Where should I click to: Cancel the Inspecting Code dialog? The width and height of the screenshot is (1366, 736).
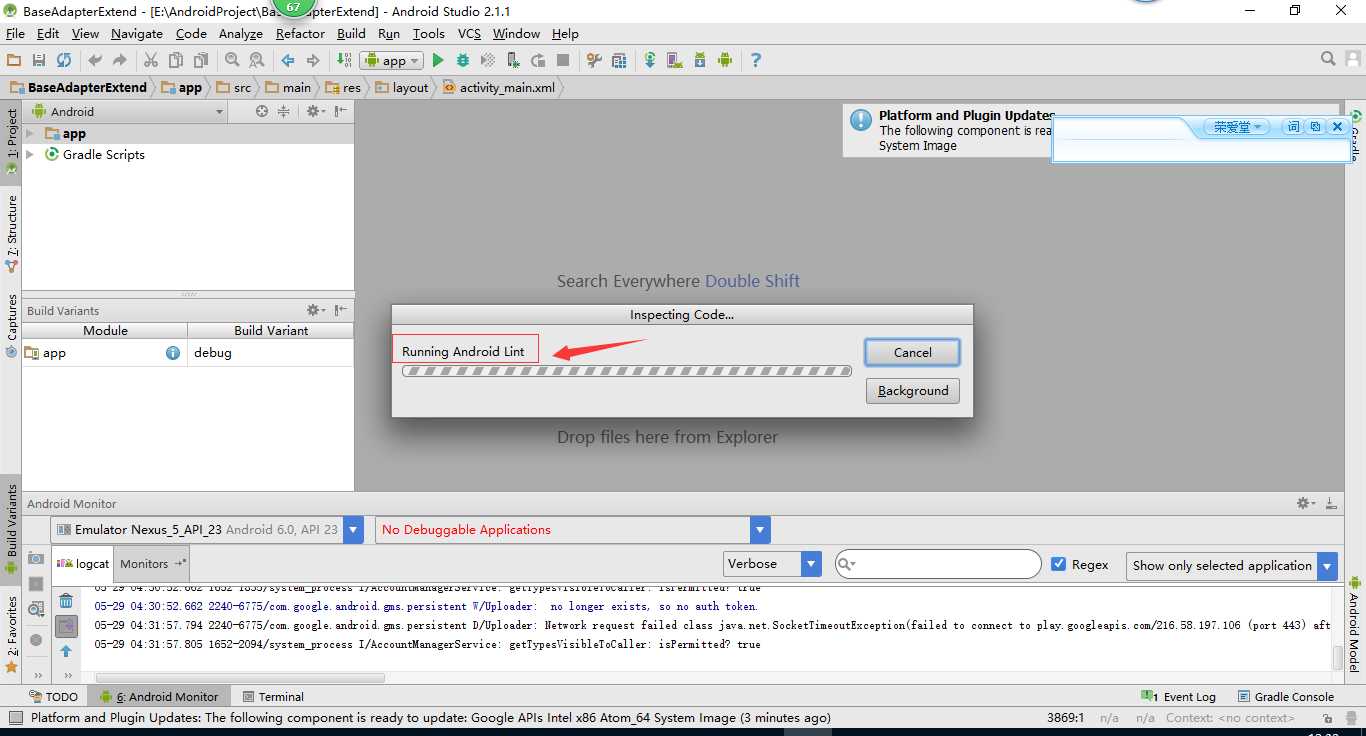912,352
